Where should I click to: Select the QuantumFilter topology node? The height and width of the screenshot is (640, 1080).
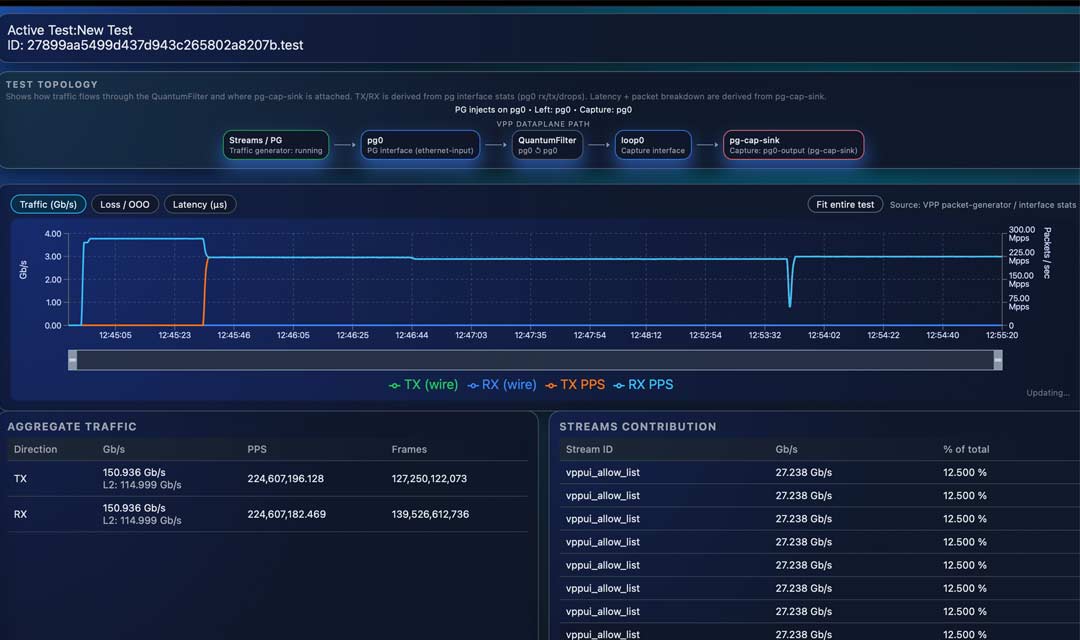[x=547, y=145]
